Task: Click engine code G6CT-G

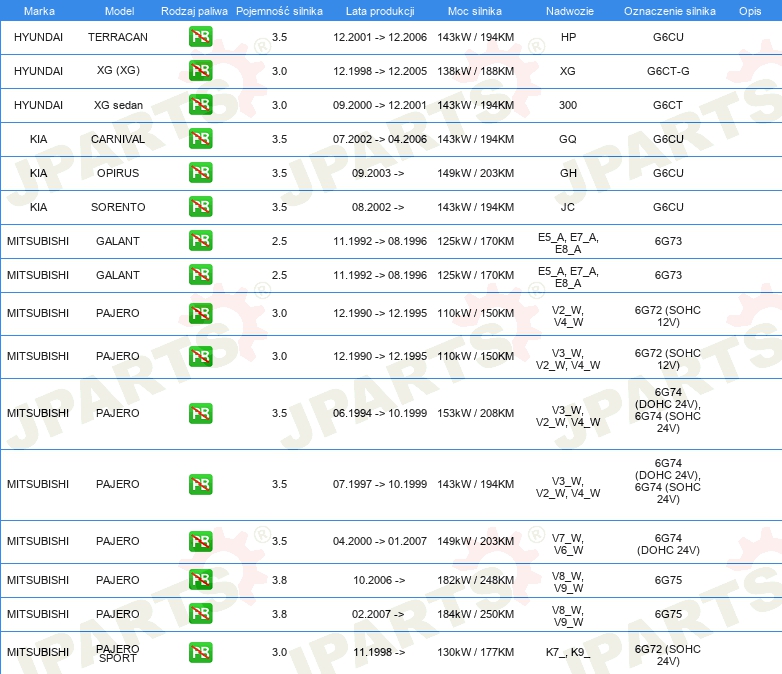Action: (x=668, y=71)
